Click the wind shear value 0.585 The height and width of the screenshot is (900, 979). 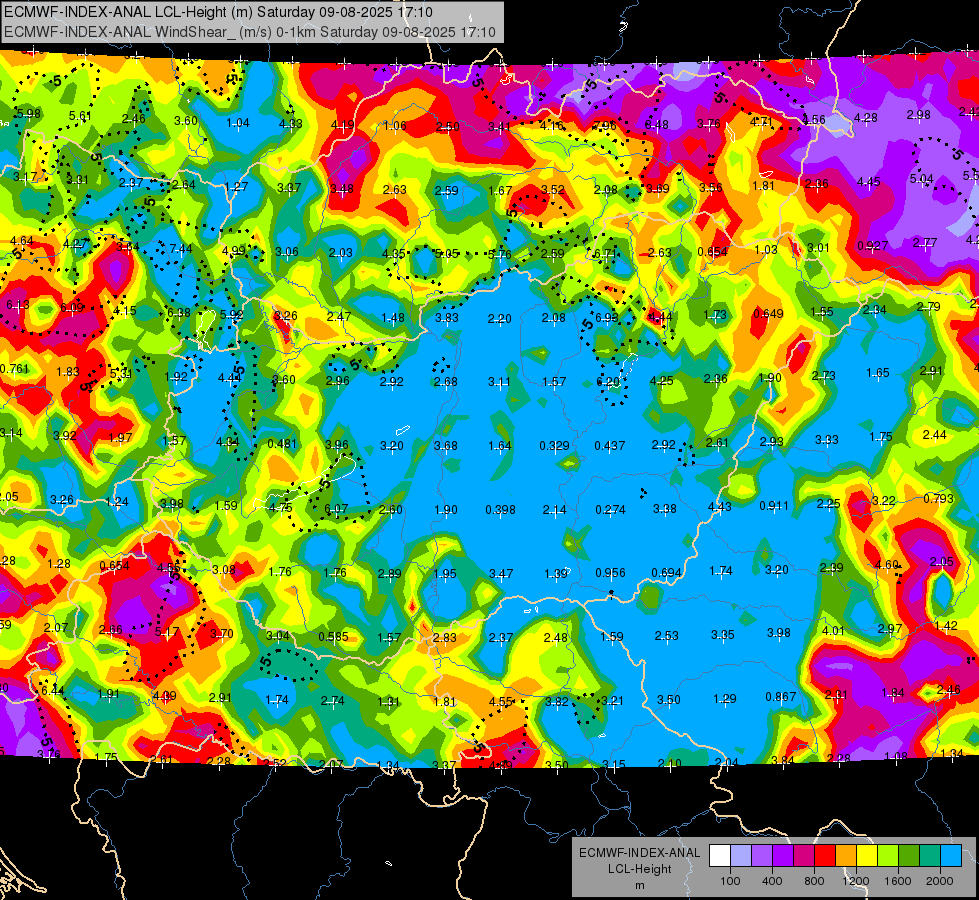pos(333,636)
